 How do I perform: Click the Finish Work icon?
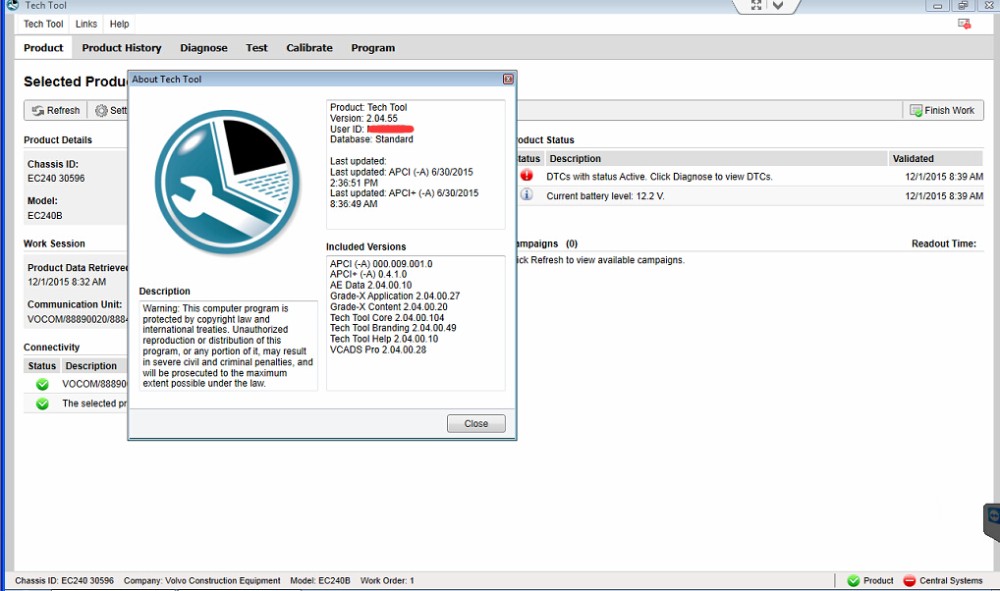pyautogui.click(x=916, y=110)
